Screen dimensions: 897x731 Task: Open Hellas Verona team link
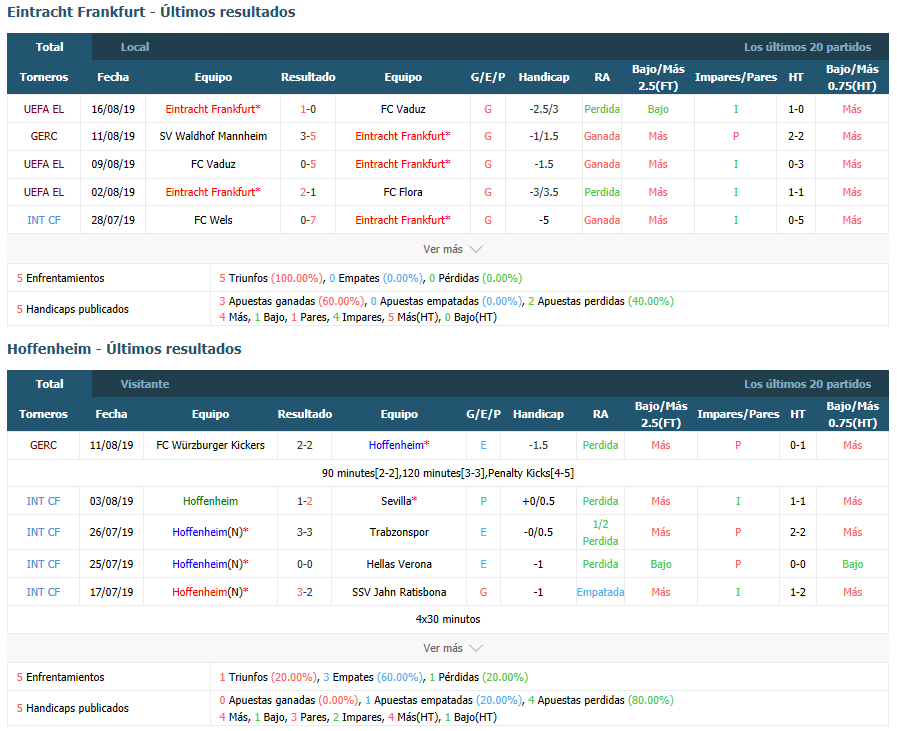pos(399,564)
